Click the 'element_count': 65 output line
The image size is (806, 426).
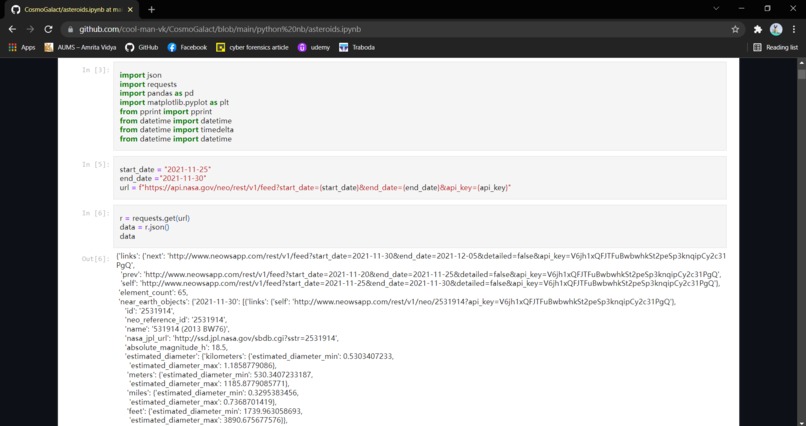tap(154, 292)
